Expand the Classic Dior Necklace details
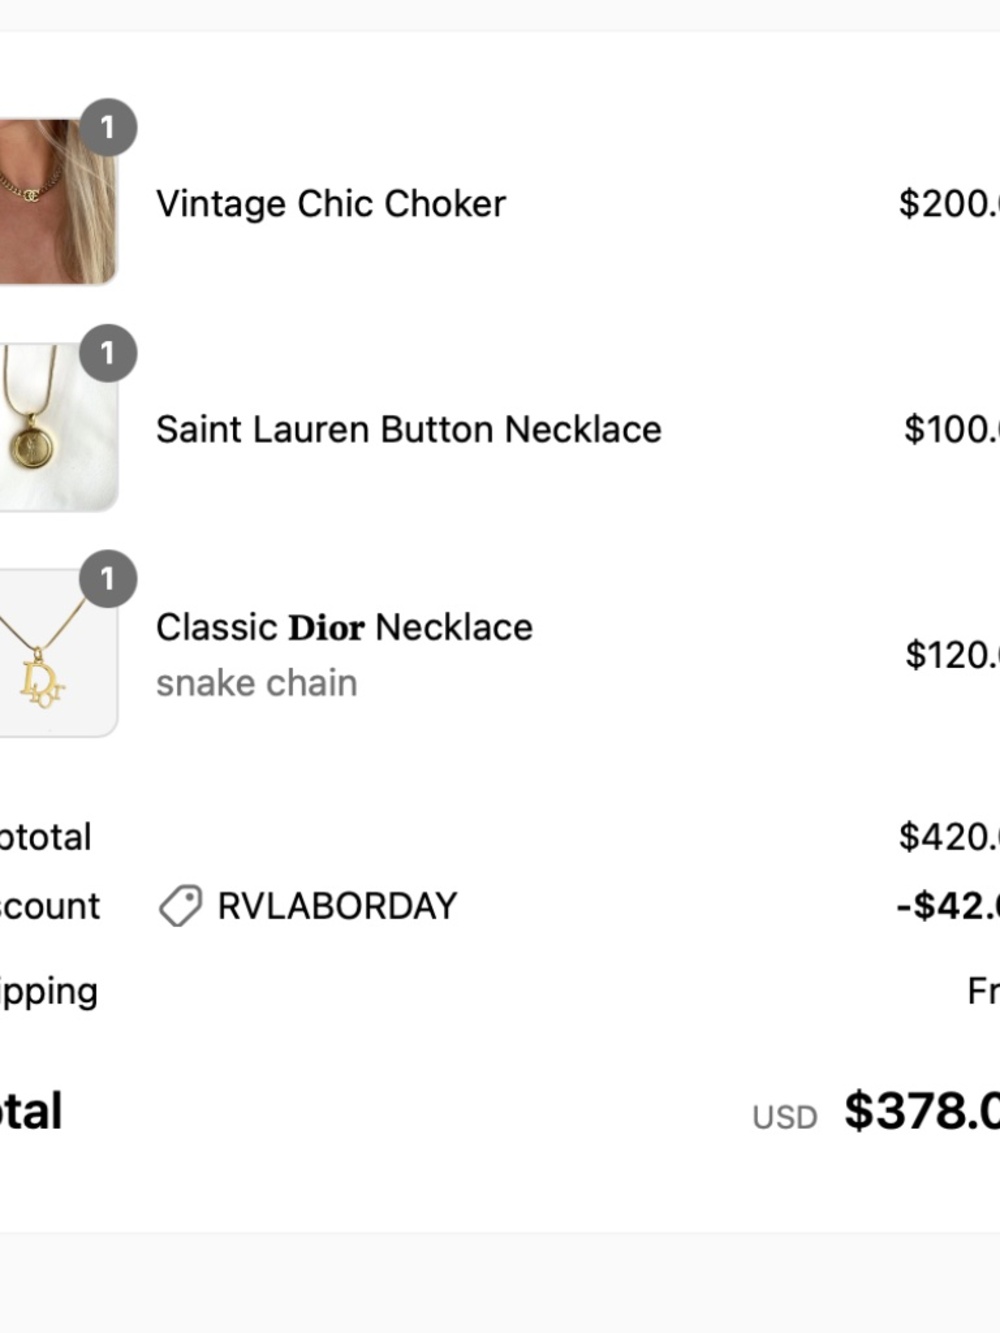This screenshot has width=1000, height=1333. [343, 627]
